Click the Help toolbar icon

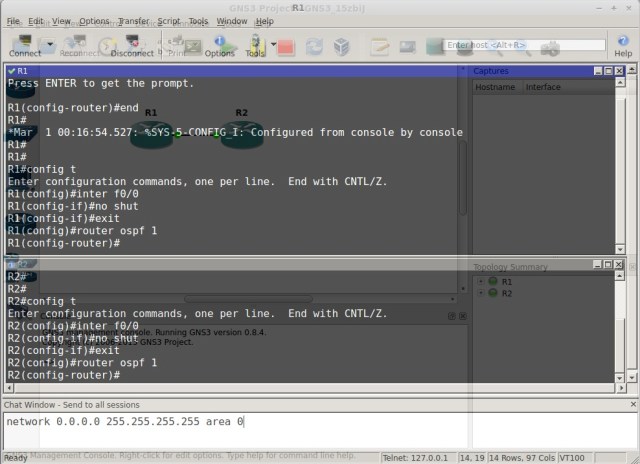coord(623,46)
